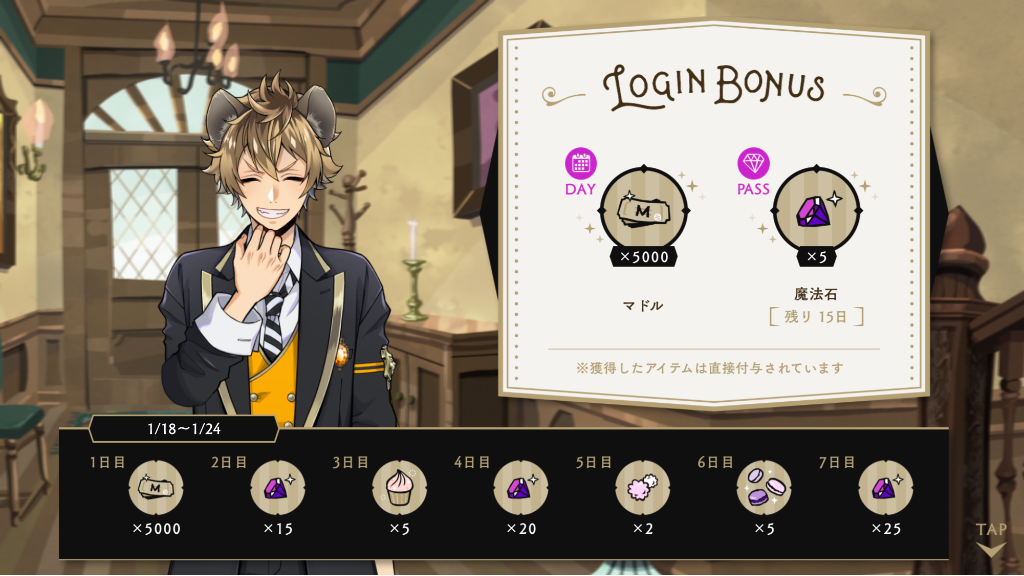This screenshot has height=576, width=1024.
Task: Tap the TAP arrow to continue
Action: click(x=991, y=539)
